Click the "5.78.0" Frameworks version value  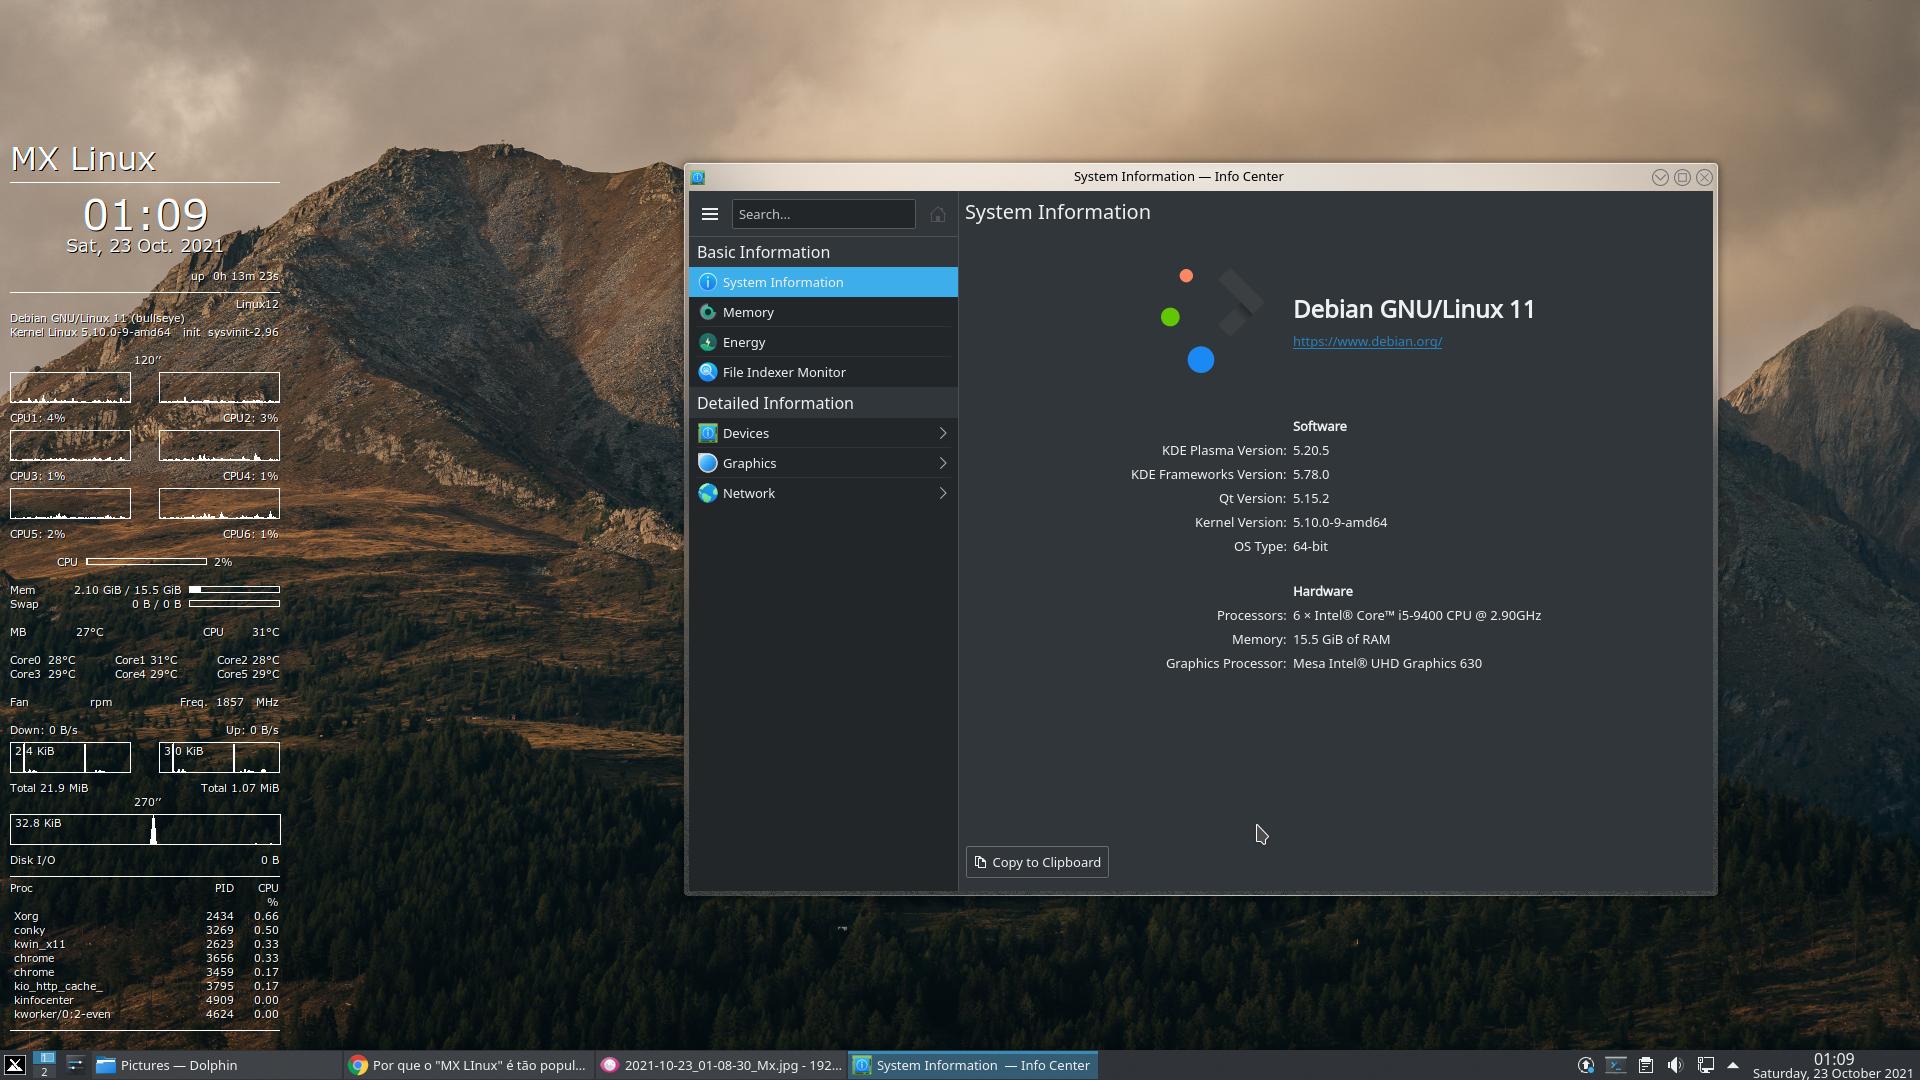[x=1311, y=474]
